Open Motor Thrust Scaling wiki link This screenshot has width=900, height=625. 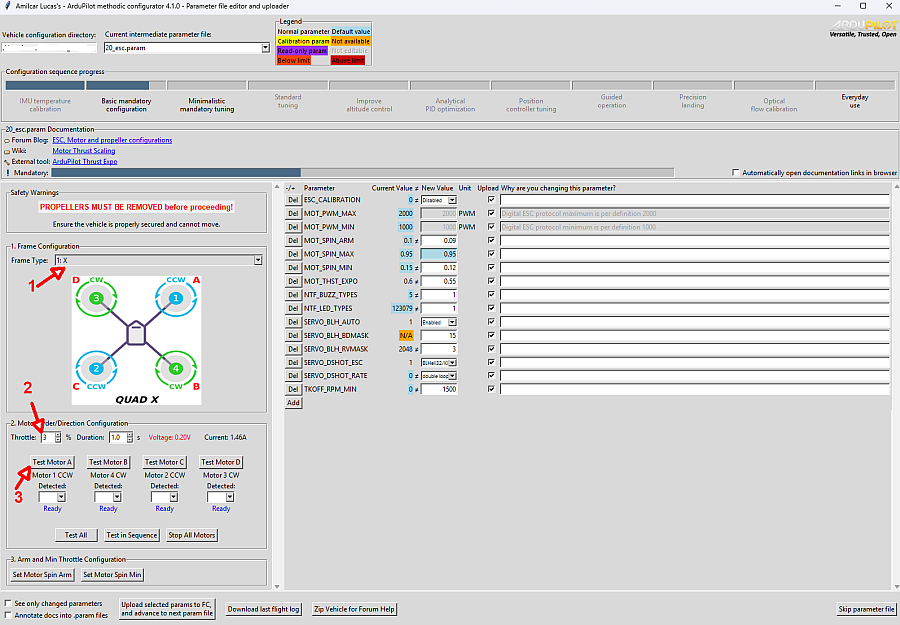point(84,151)
